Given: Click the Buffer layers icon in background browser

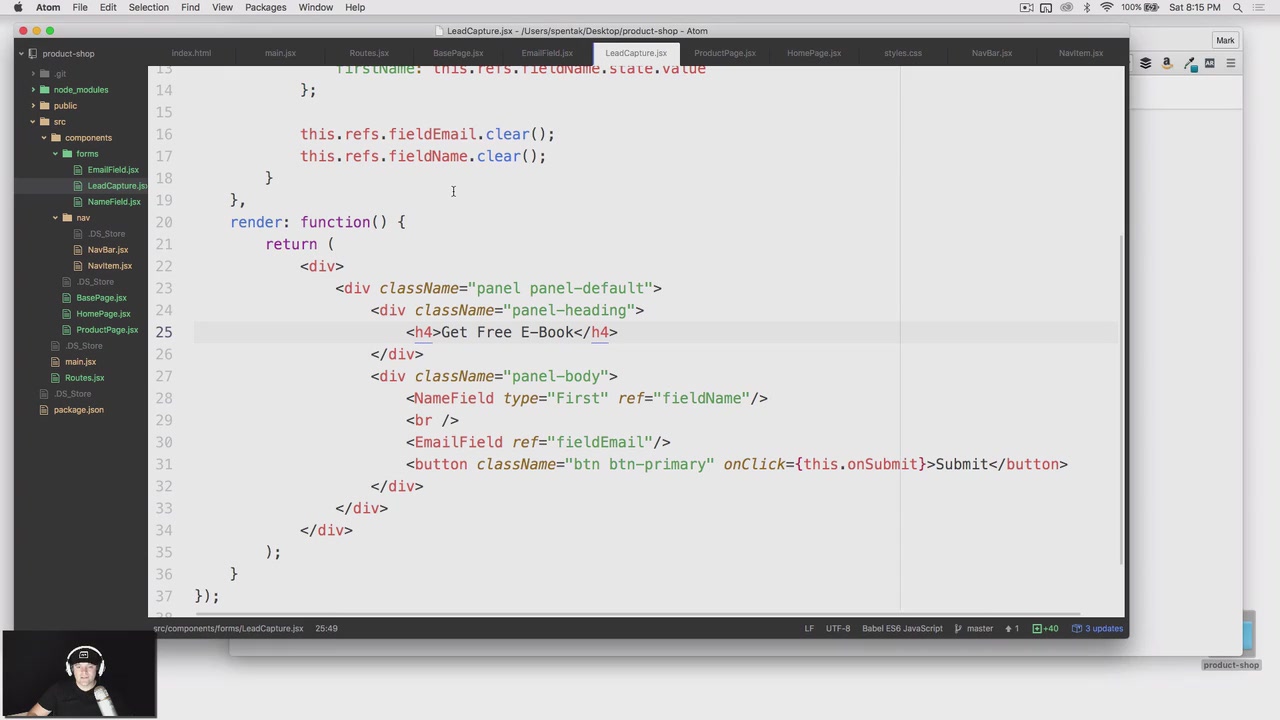Looking at the screenshot, I should coord(1145,64).
